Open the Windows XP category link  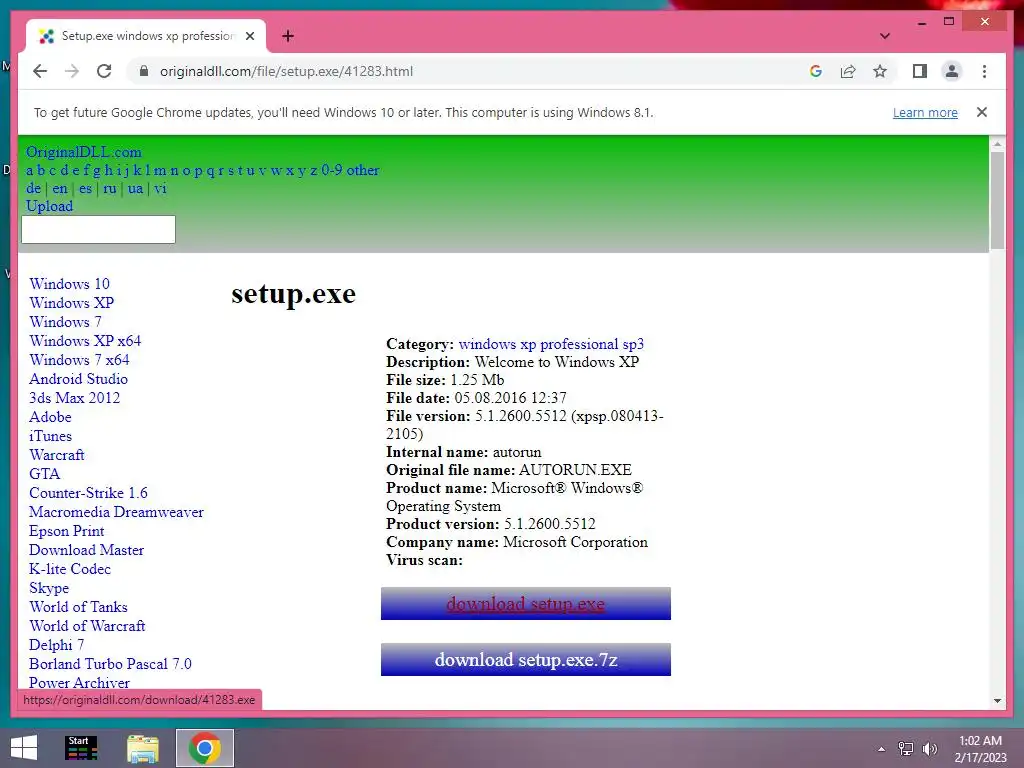[71, 303]
